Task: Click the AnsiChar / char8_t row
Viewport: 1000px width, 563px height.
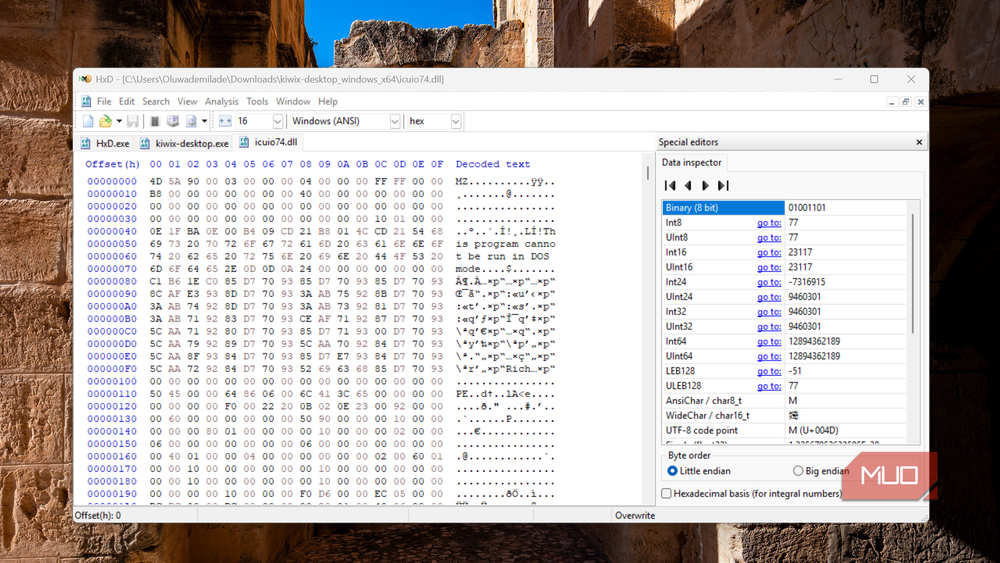Action: [784, 401]
